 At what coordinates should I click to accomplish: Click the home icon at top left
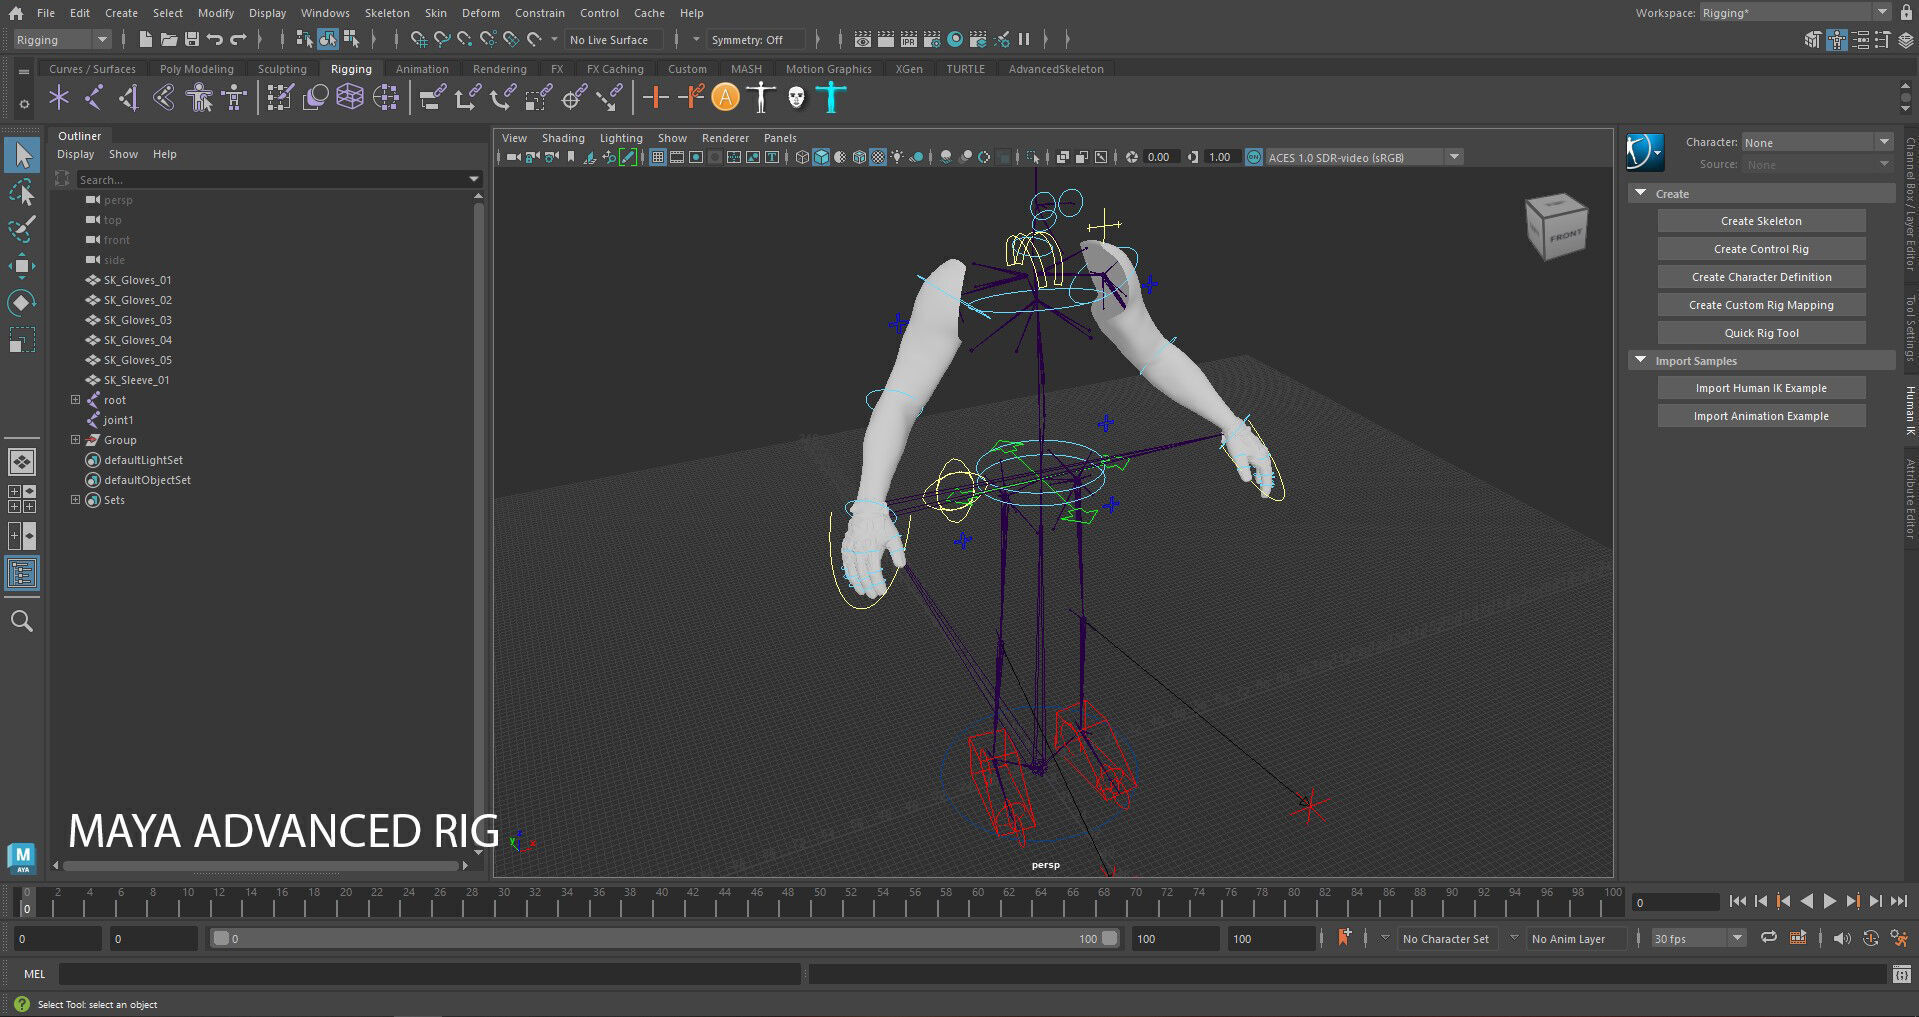15,13
